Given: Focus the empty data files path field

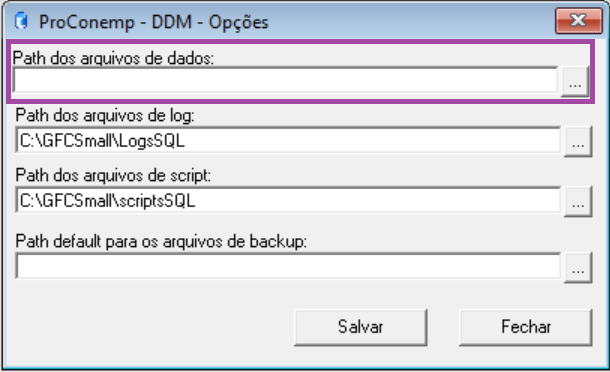Looking at the screenshot, I should [285, 81].
